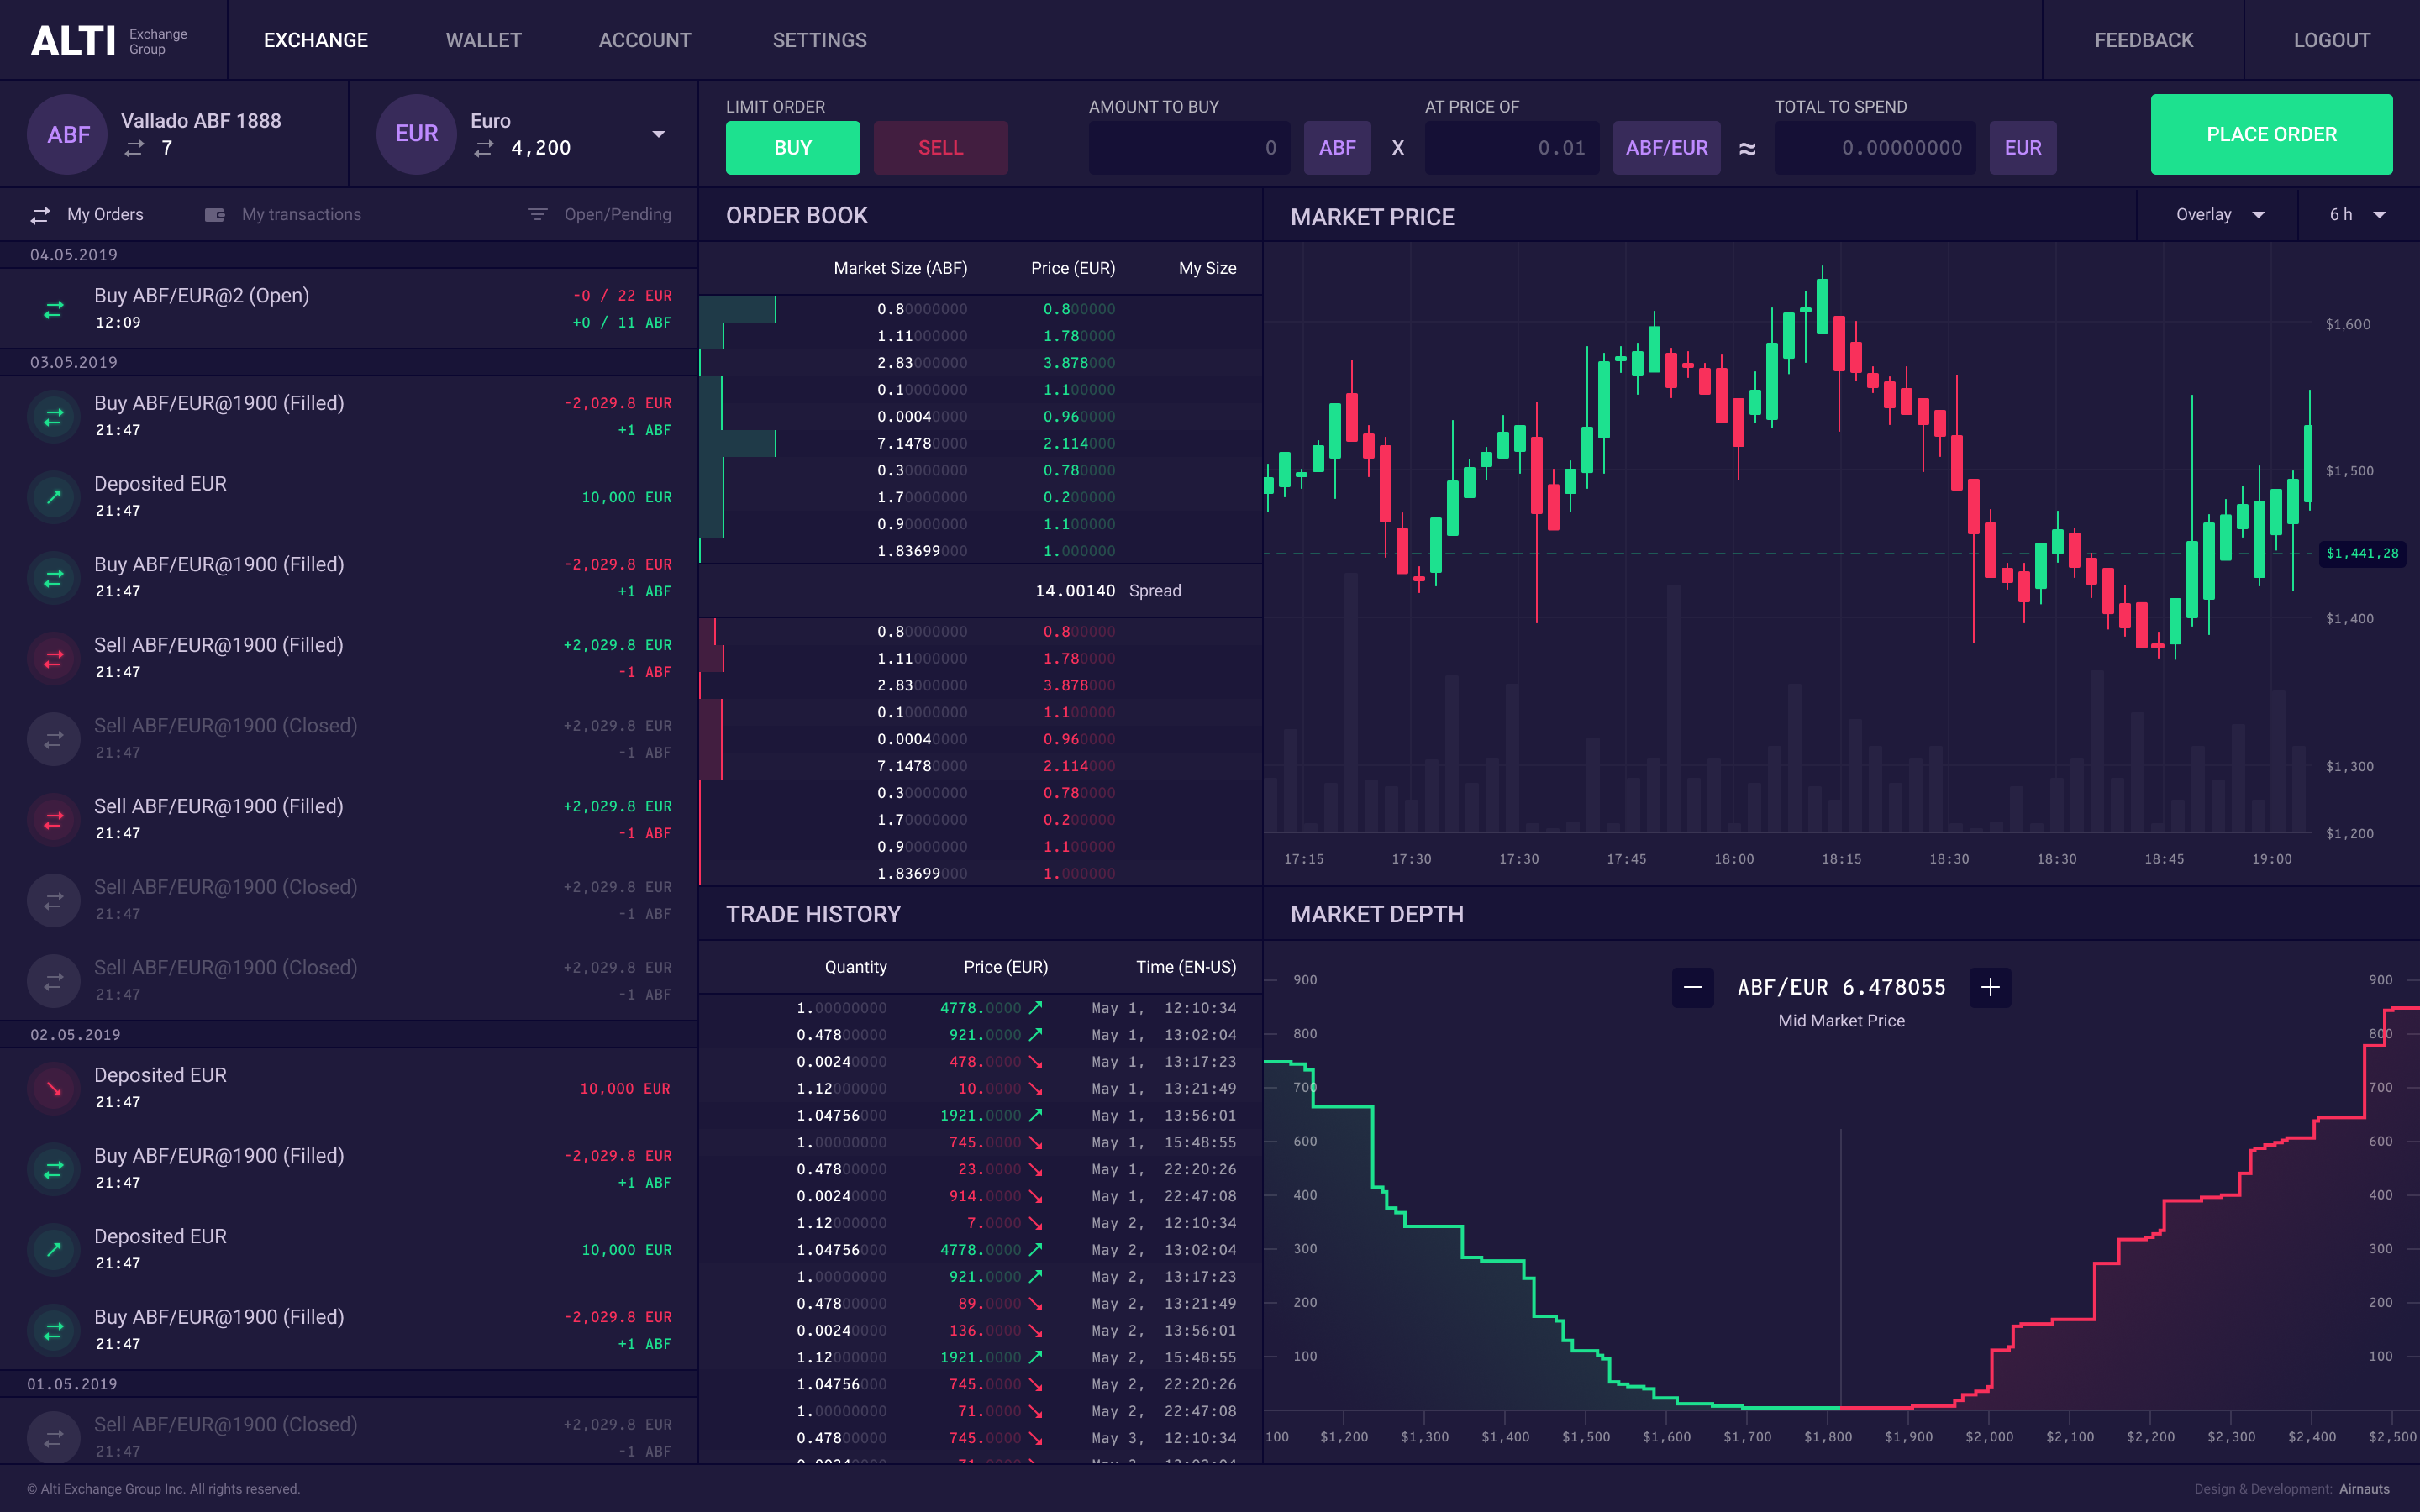Viewport: 2420px width, 1512px height.
Task: Select green order book row 7.1478
Action: point(980,443)
